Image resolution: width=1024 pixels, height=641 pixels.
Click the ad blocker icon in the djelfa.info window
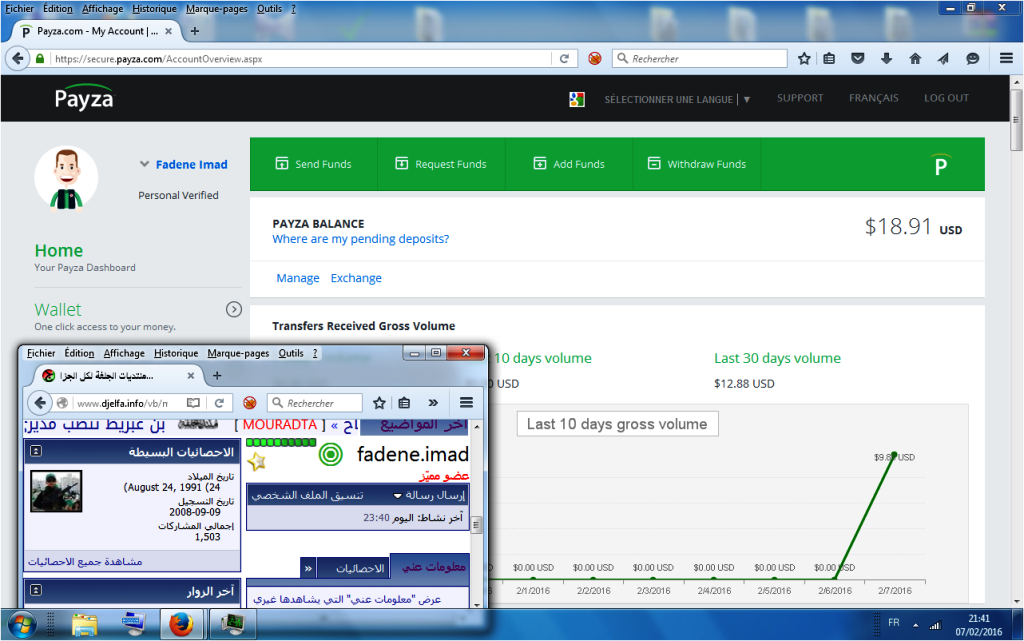pyautogui.click(x=249, y=403)
